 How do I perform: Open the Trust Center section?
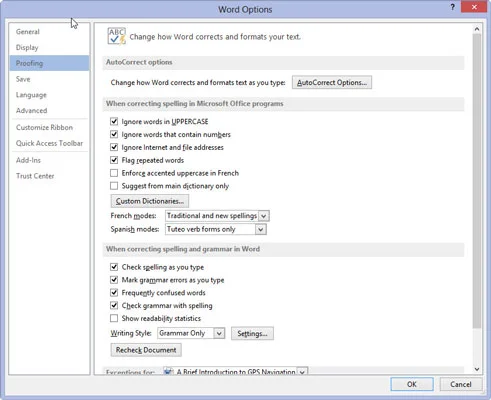pos(35,176)
